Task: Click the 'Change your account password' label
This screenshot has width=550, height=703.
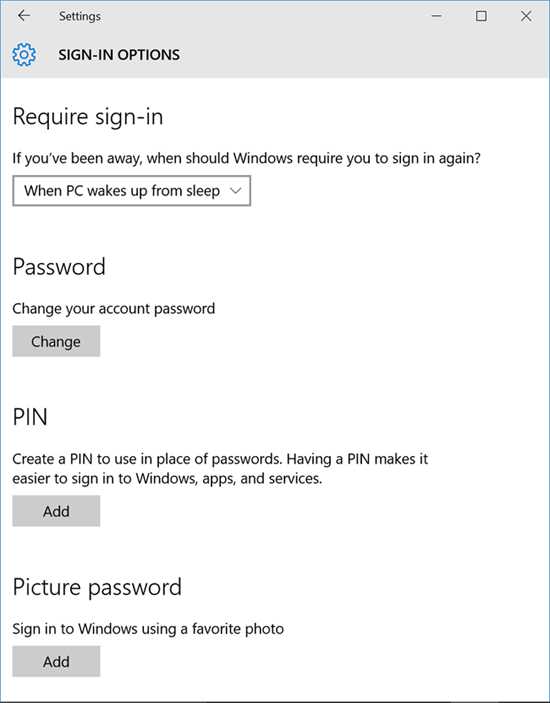Action: (x=114, y=308)
